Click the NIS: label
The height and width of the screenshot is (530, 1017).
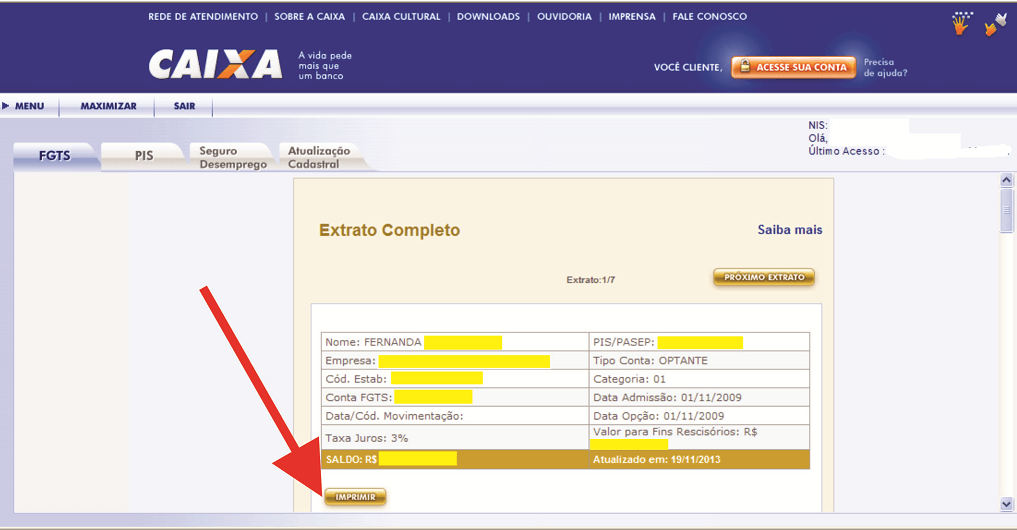pos(817,125)
